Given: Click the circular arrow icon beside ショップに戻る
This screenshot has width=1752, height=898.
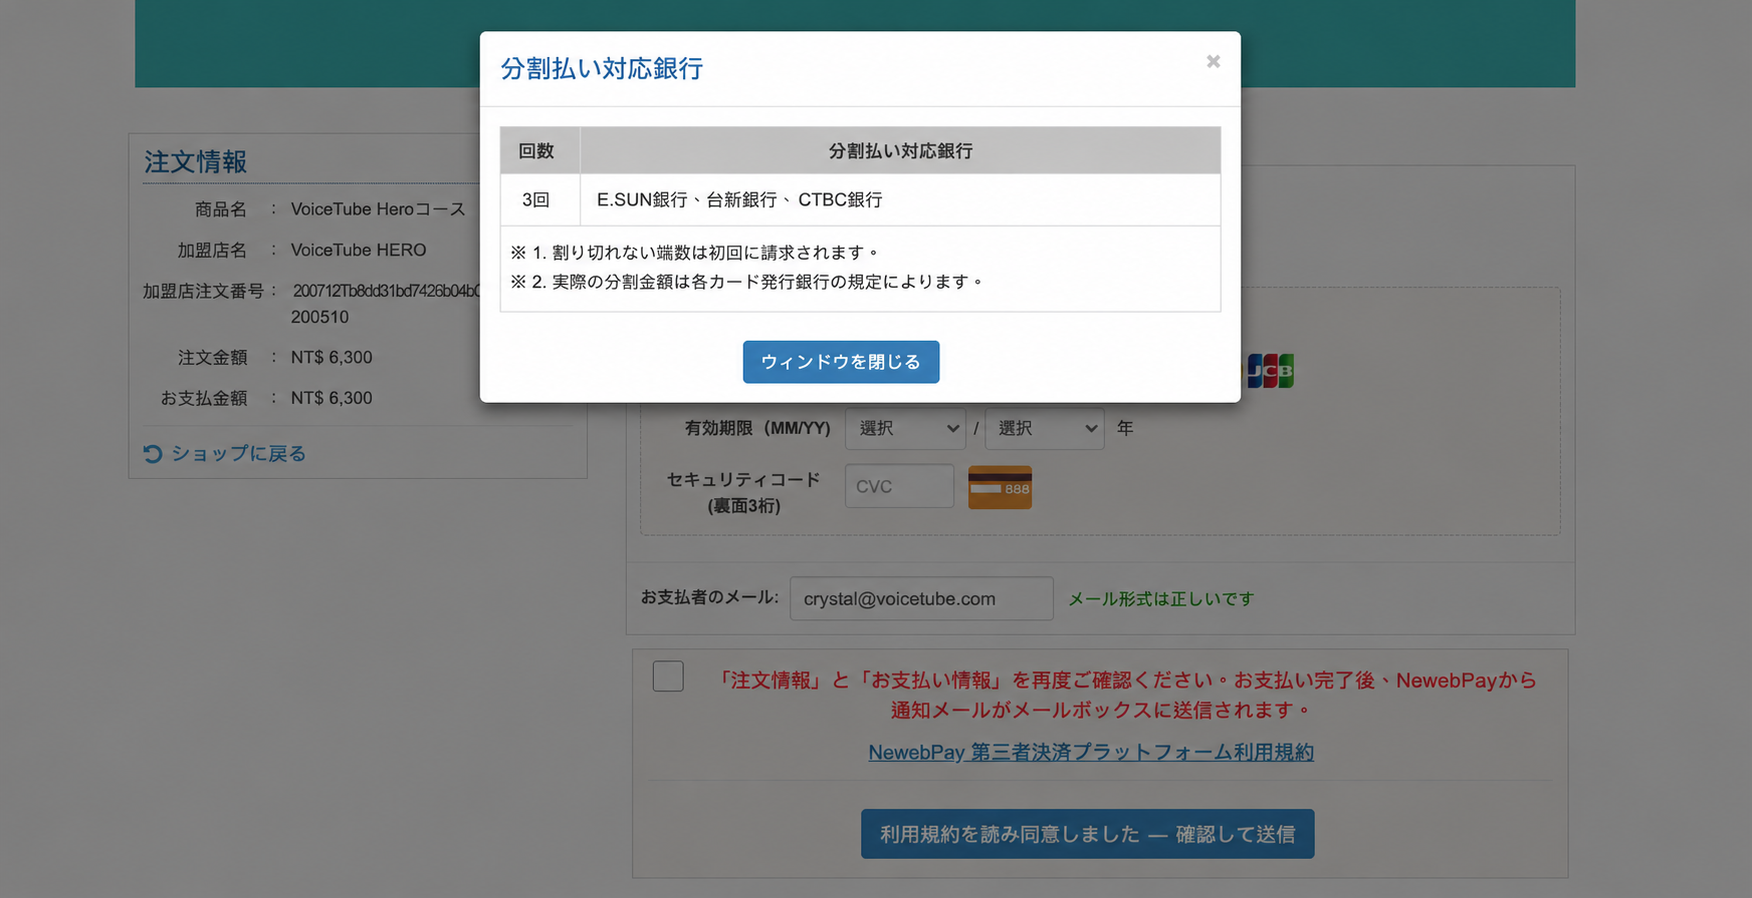Looking at the screenshot, I should [x=153, y=454].
